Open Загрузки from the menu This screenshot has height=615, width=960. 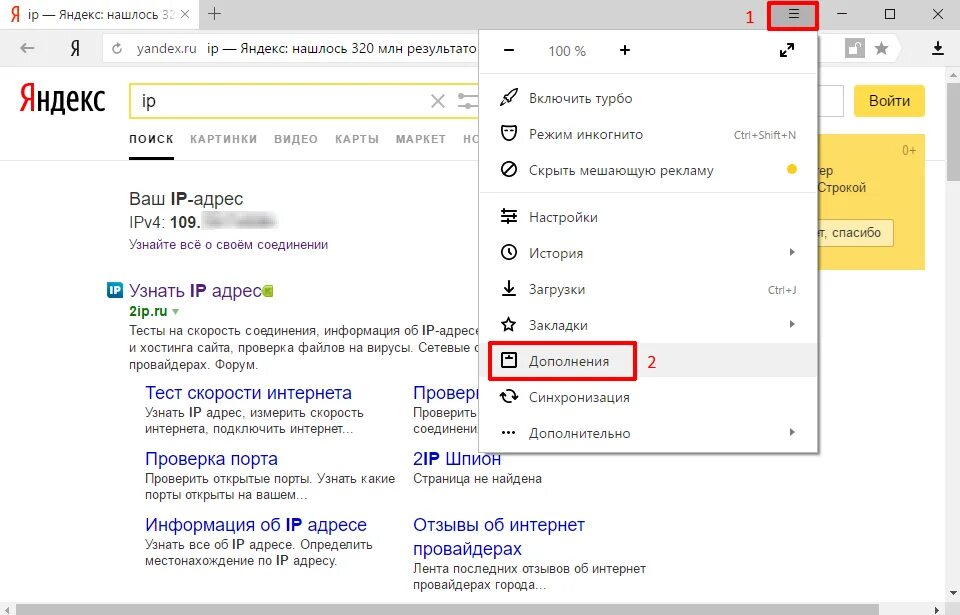click(648, 289)
